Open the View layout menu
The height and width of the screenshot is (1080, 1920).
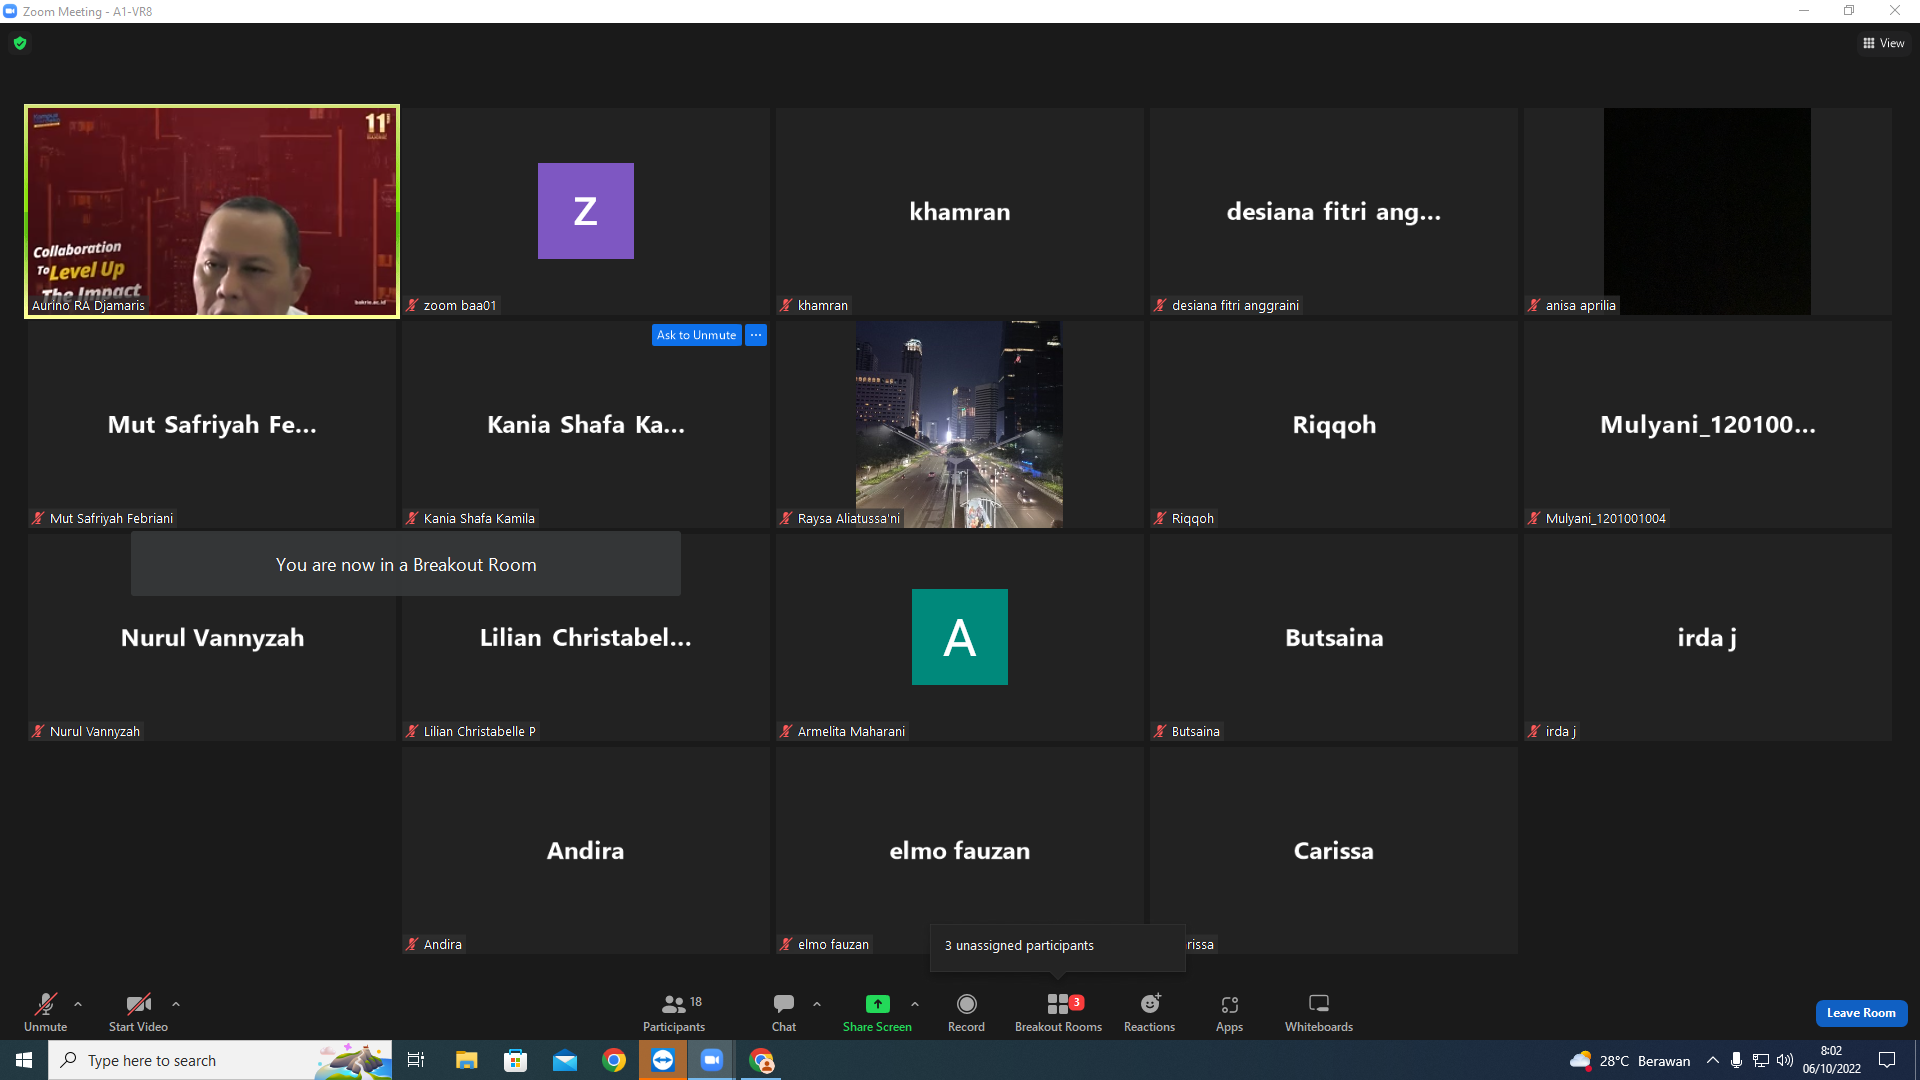coord(1884,43)
